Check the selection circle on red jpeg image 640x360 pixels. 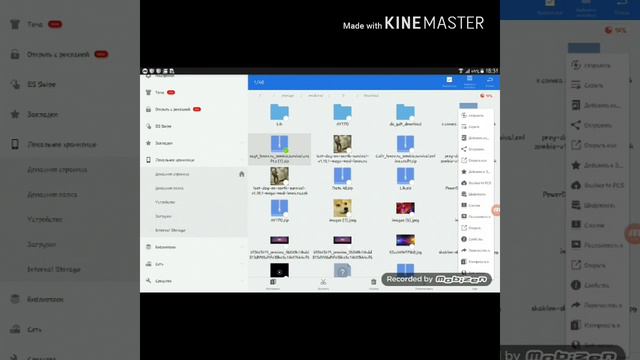pos(412,214)
